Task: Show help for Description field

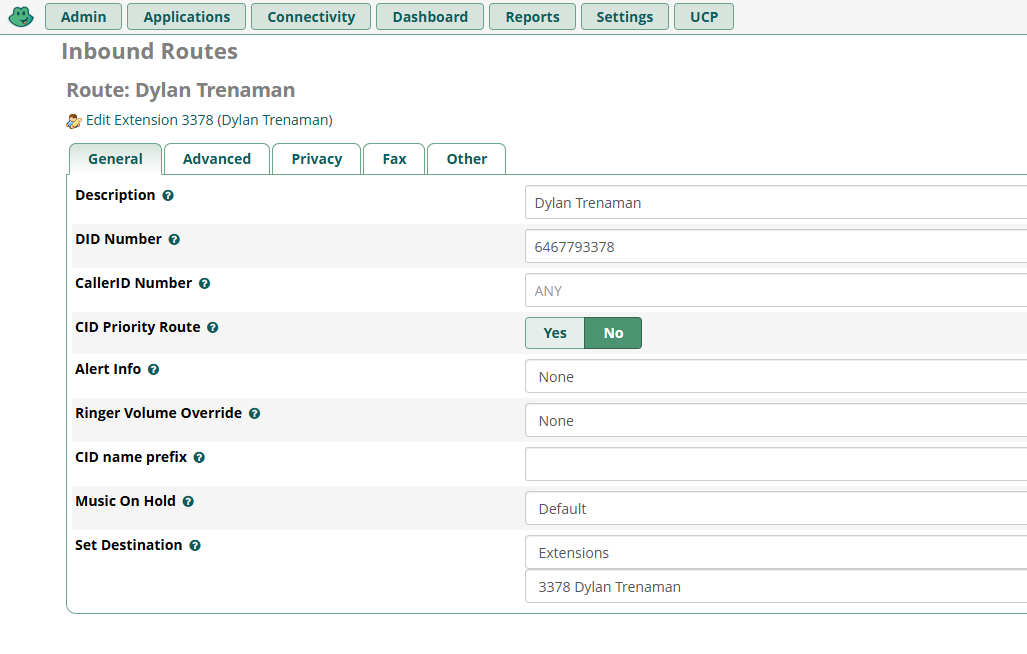Action: 168,196
